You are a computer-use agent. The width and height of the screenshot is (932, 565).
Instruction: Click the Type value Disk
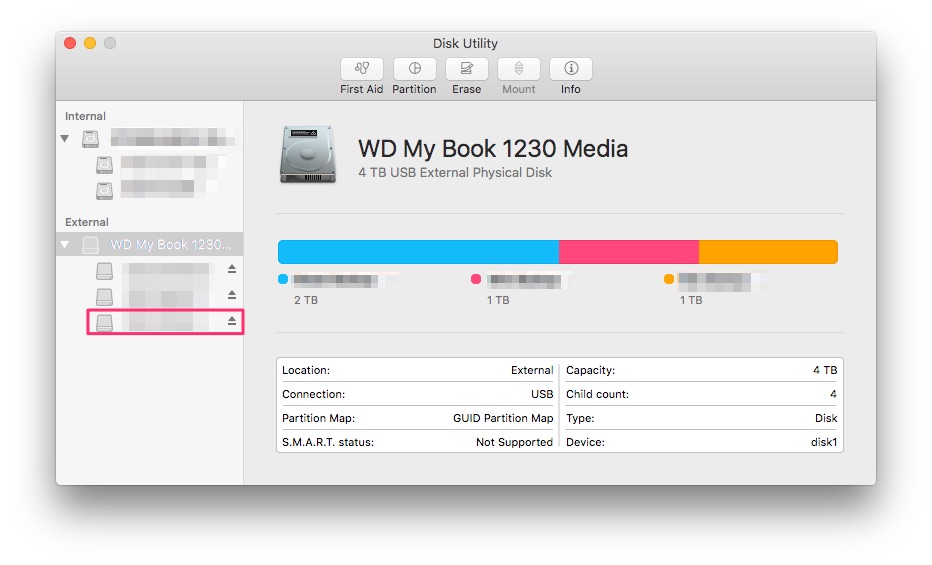[x=826, y=418]
